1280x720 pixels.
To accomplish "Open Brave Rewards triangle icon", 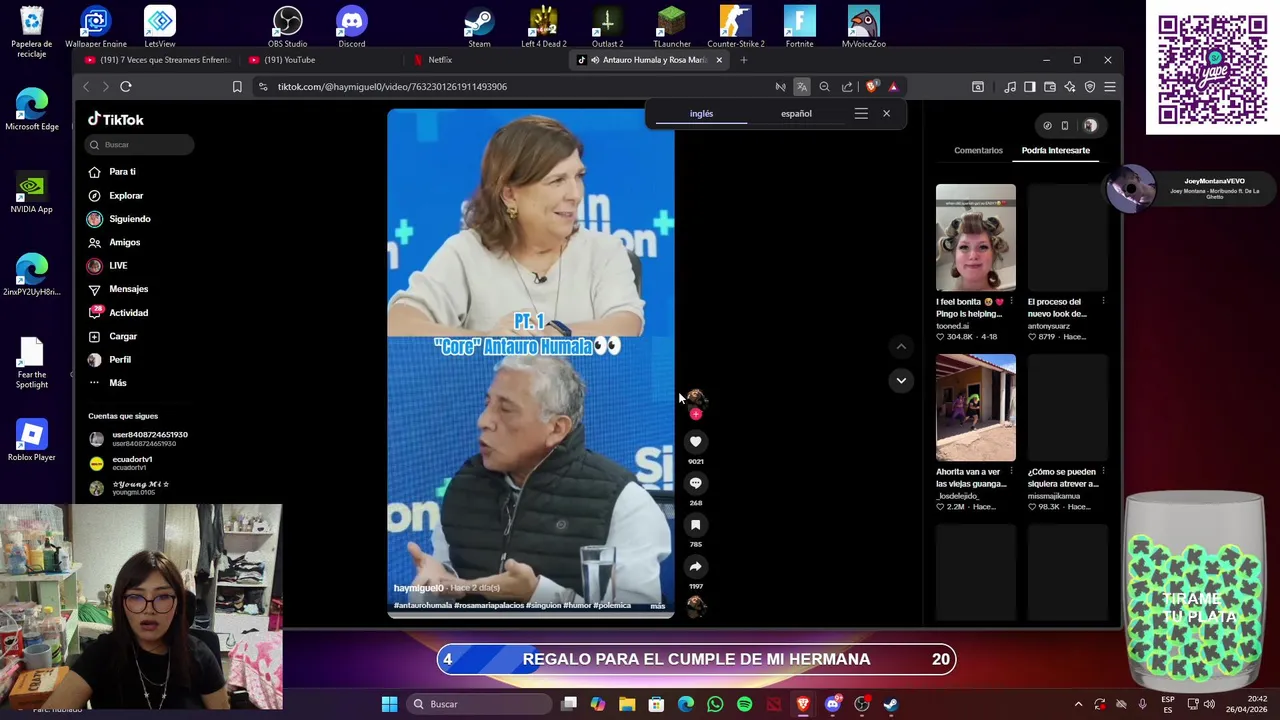I will click(893, 87).
